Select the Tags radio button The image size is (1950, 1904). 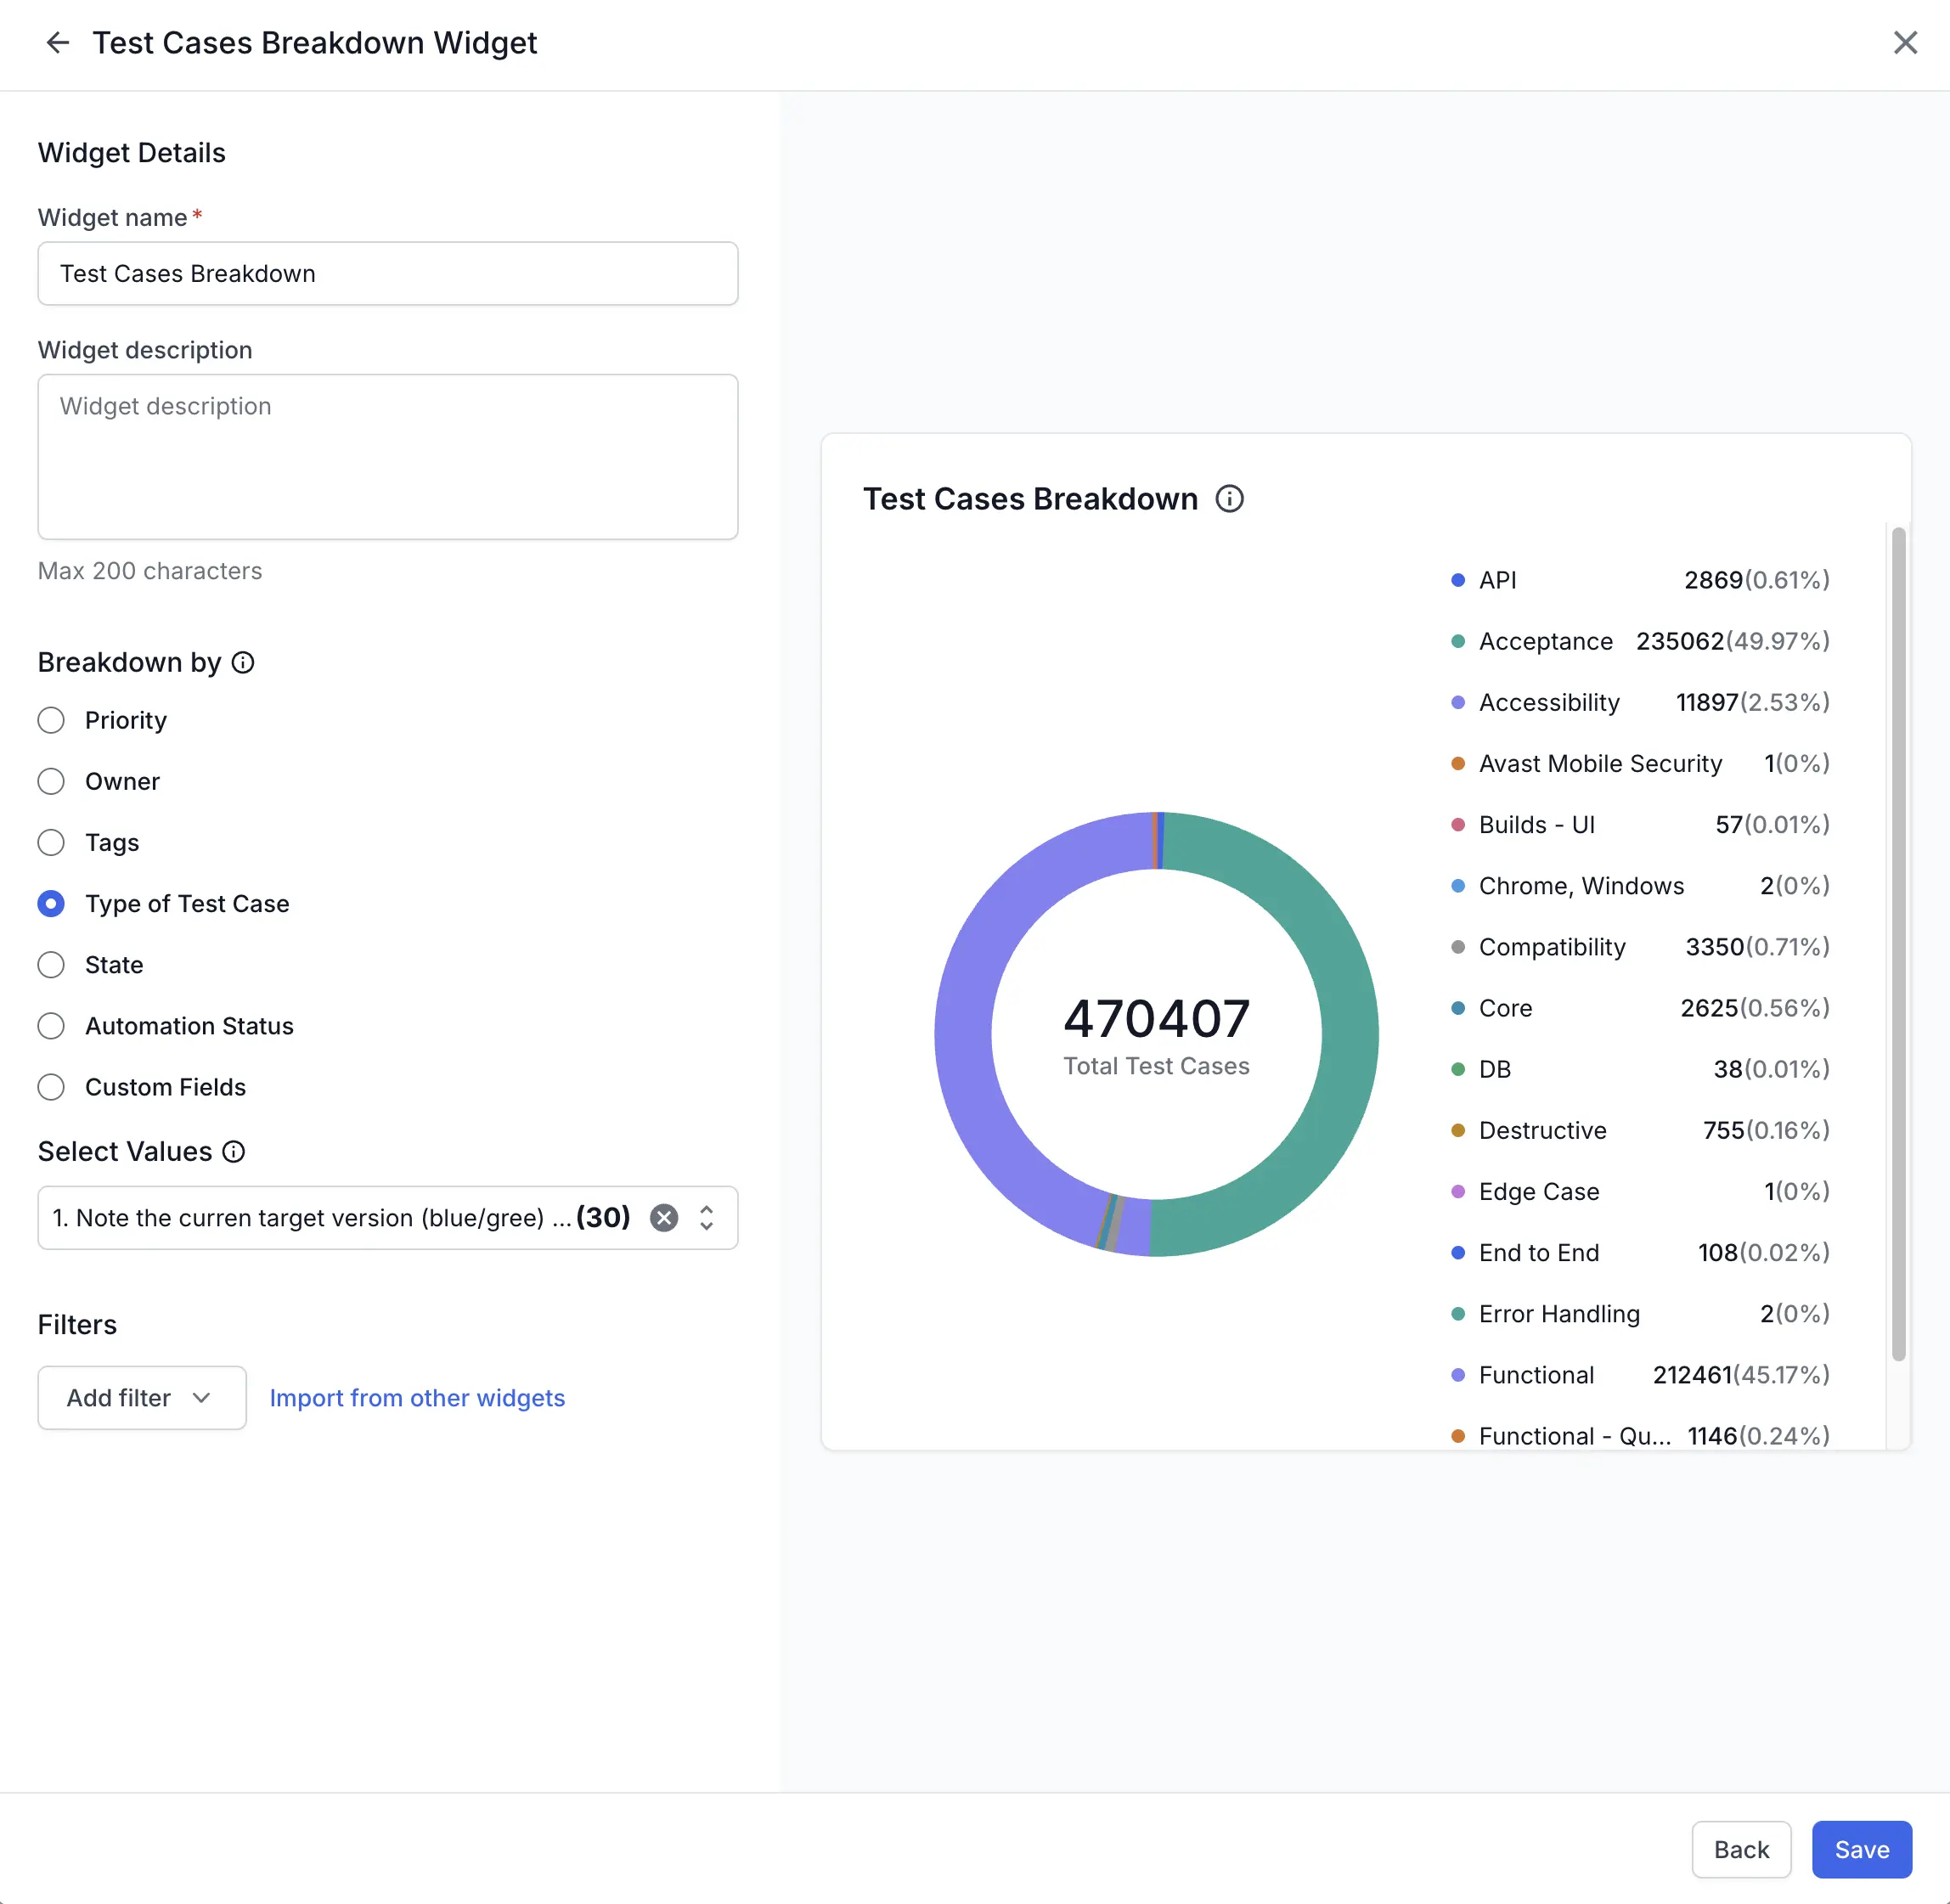(x=51, y=842)
